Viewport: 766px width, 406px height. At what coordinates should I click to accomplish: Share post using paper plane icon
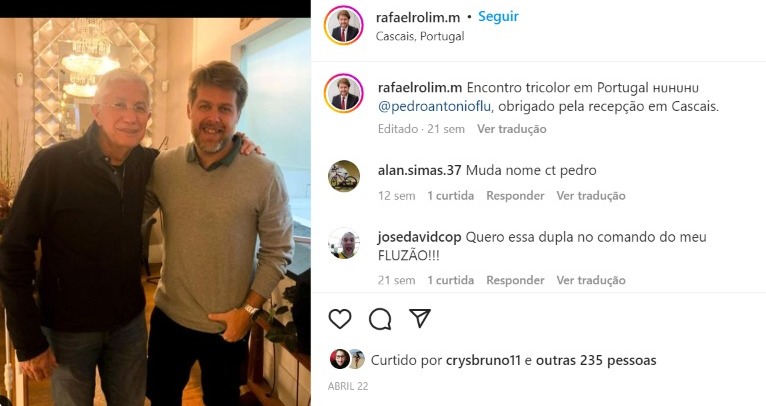(420, 319)
